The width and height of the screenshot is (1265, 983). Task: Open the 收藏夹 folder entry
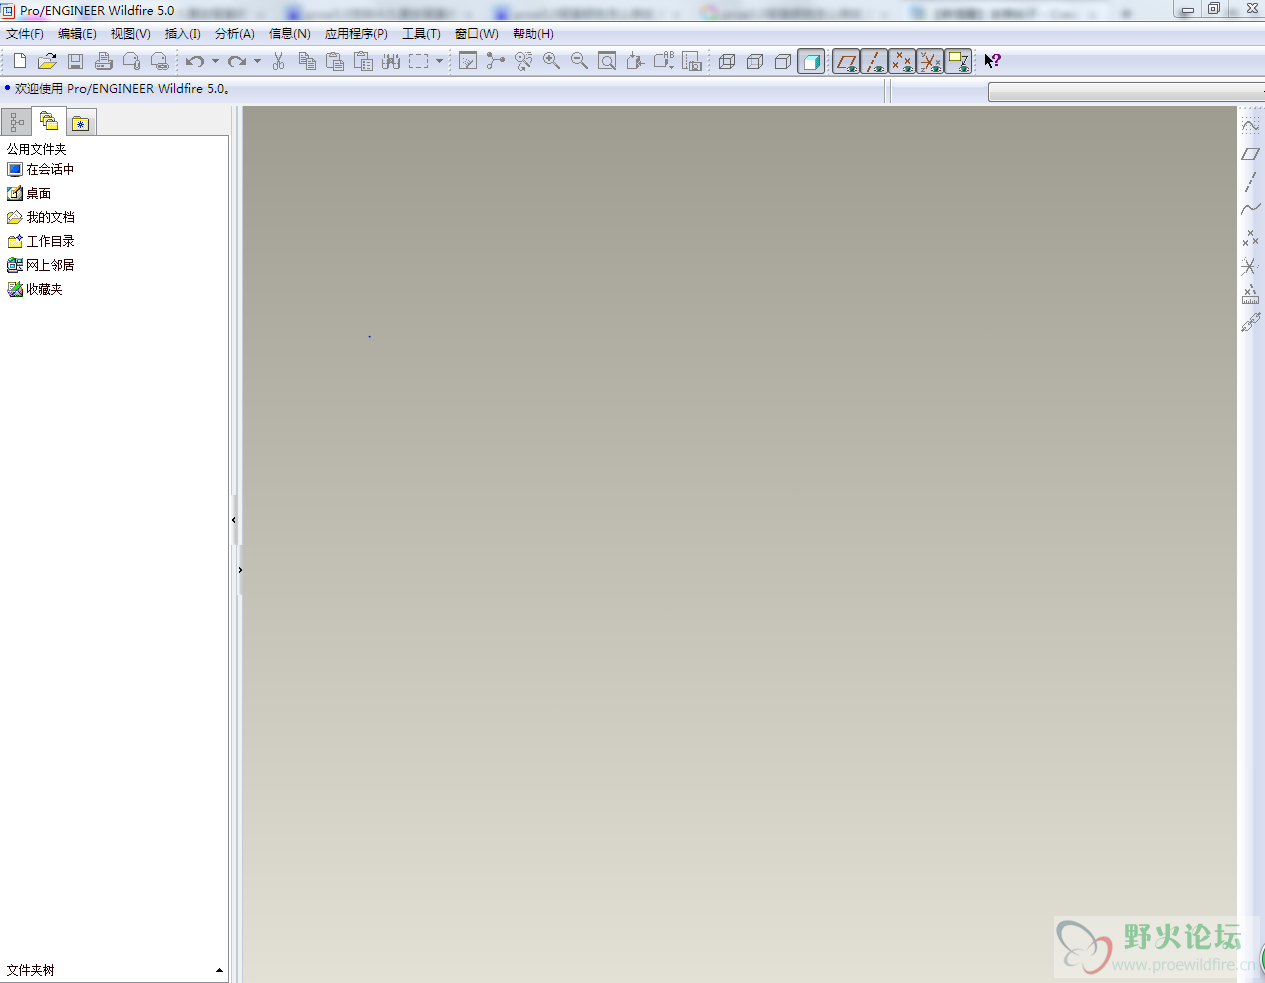[x=35, y=289]
